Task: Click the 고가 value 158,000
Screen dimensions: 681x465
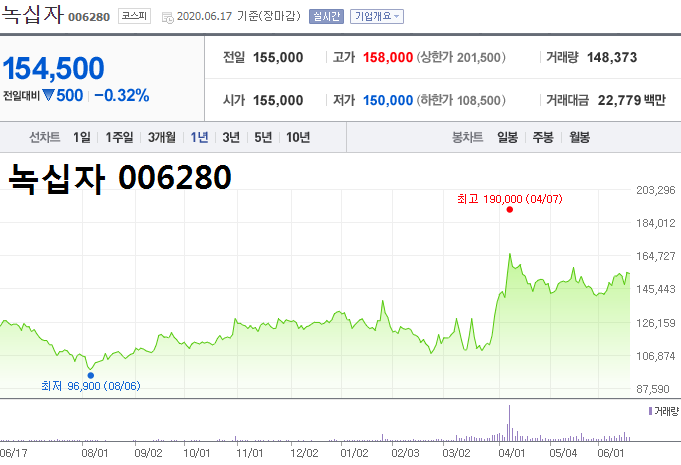Action: click(388, 57)
